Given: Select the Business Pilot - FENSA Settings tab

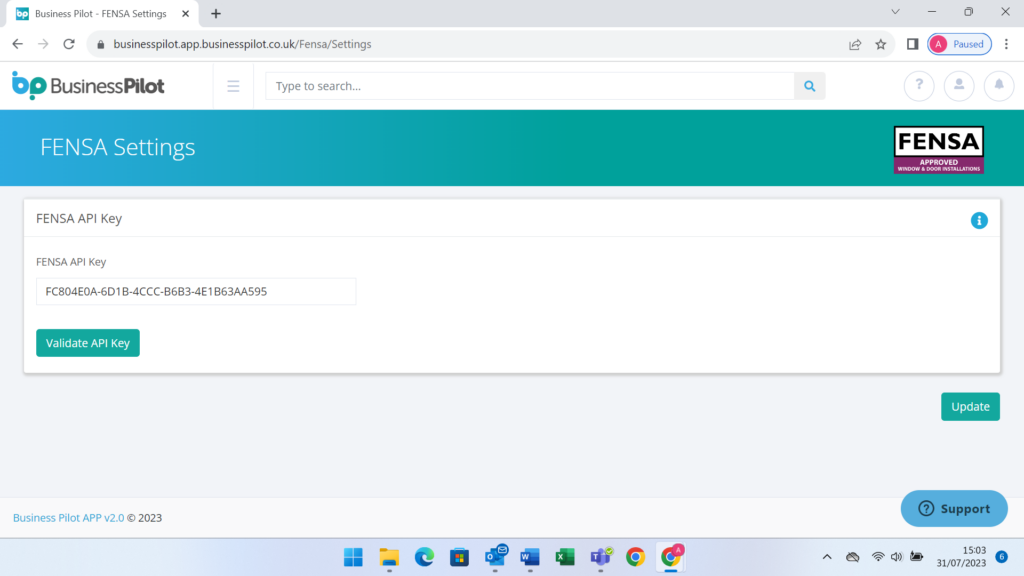Looking at the screenshot, I should (103, 14).
